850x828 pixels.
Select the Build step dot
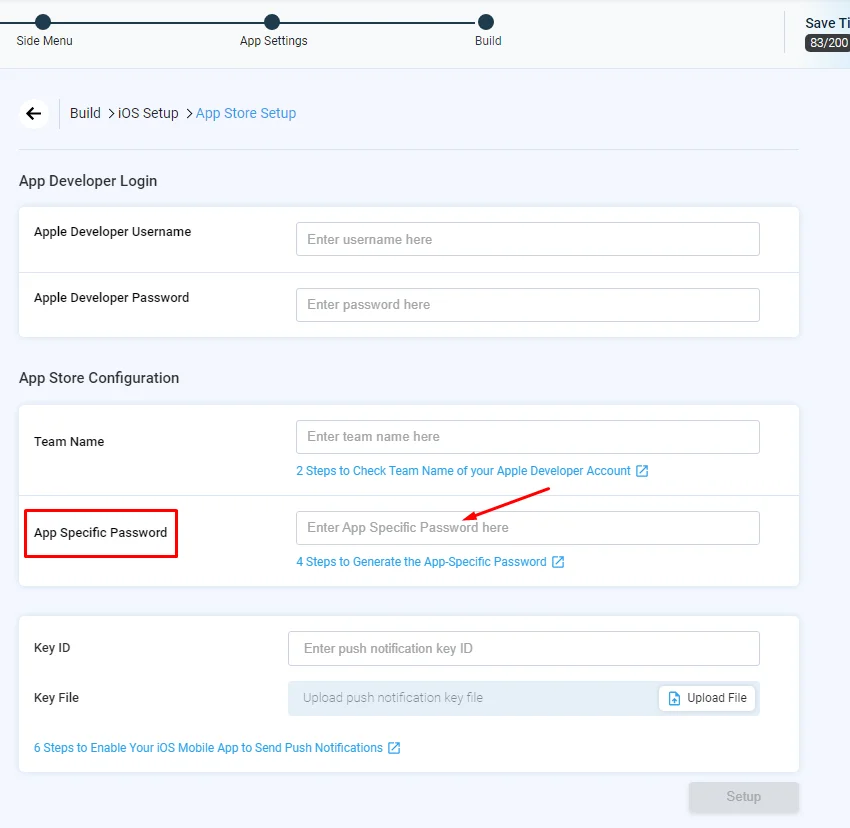[486, 22]
